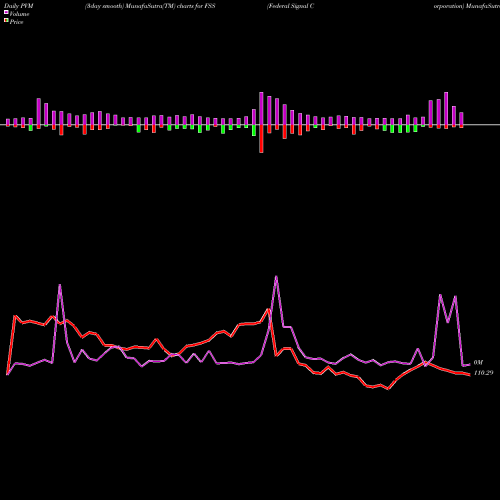Click the tallest magenta volume bar in the chart center
Viewport: 500px width, 500px height.
(x=261, y=108)
